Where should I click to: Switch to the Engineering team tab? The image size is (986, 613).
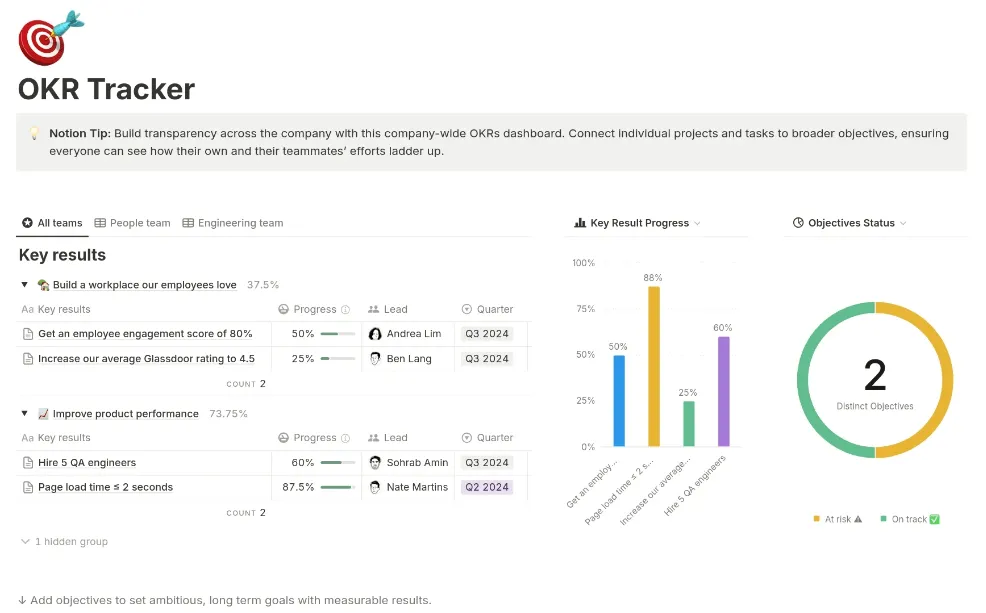coord(233,223)
